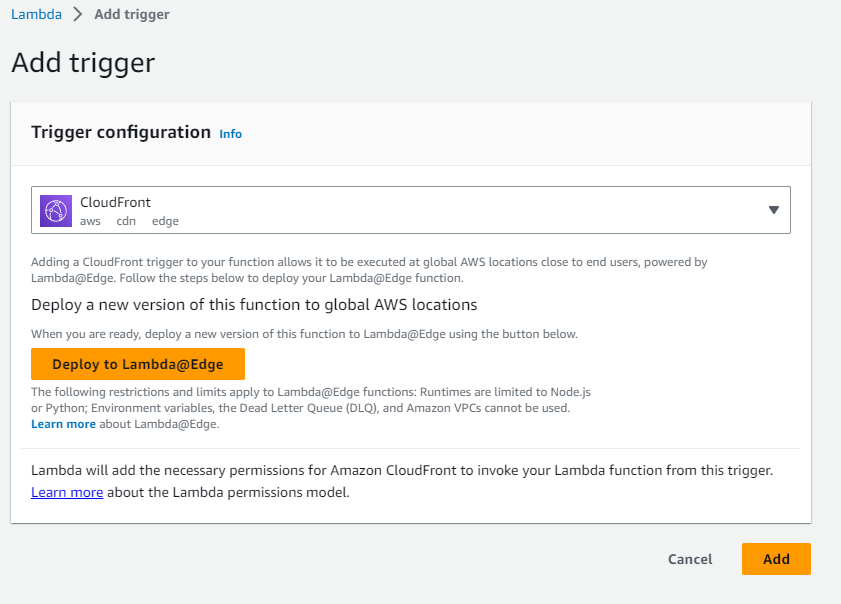The width and height of the screenshot is (841, 604).
Task: Click the CloudFront service icon
Action: [x=56, y=210]
